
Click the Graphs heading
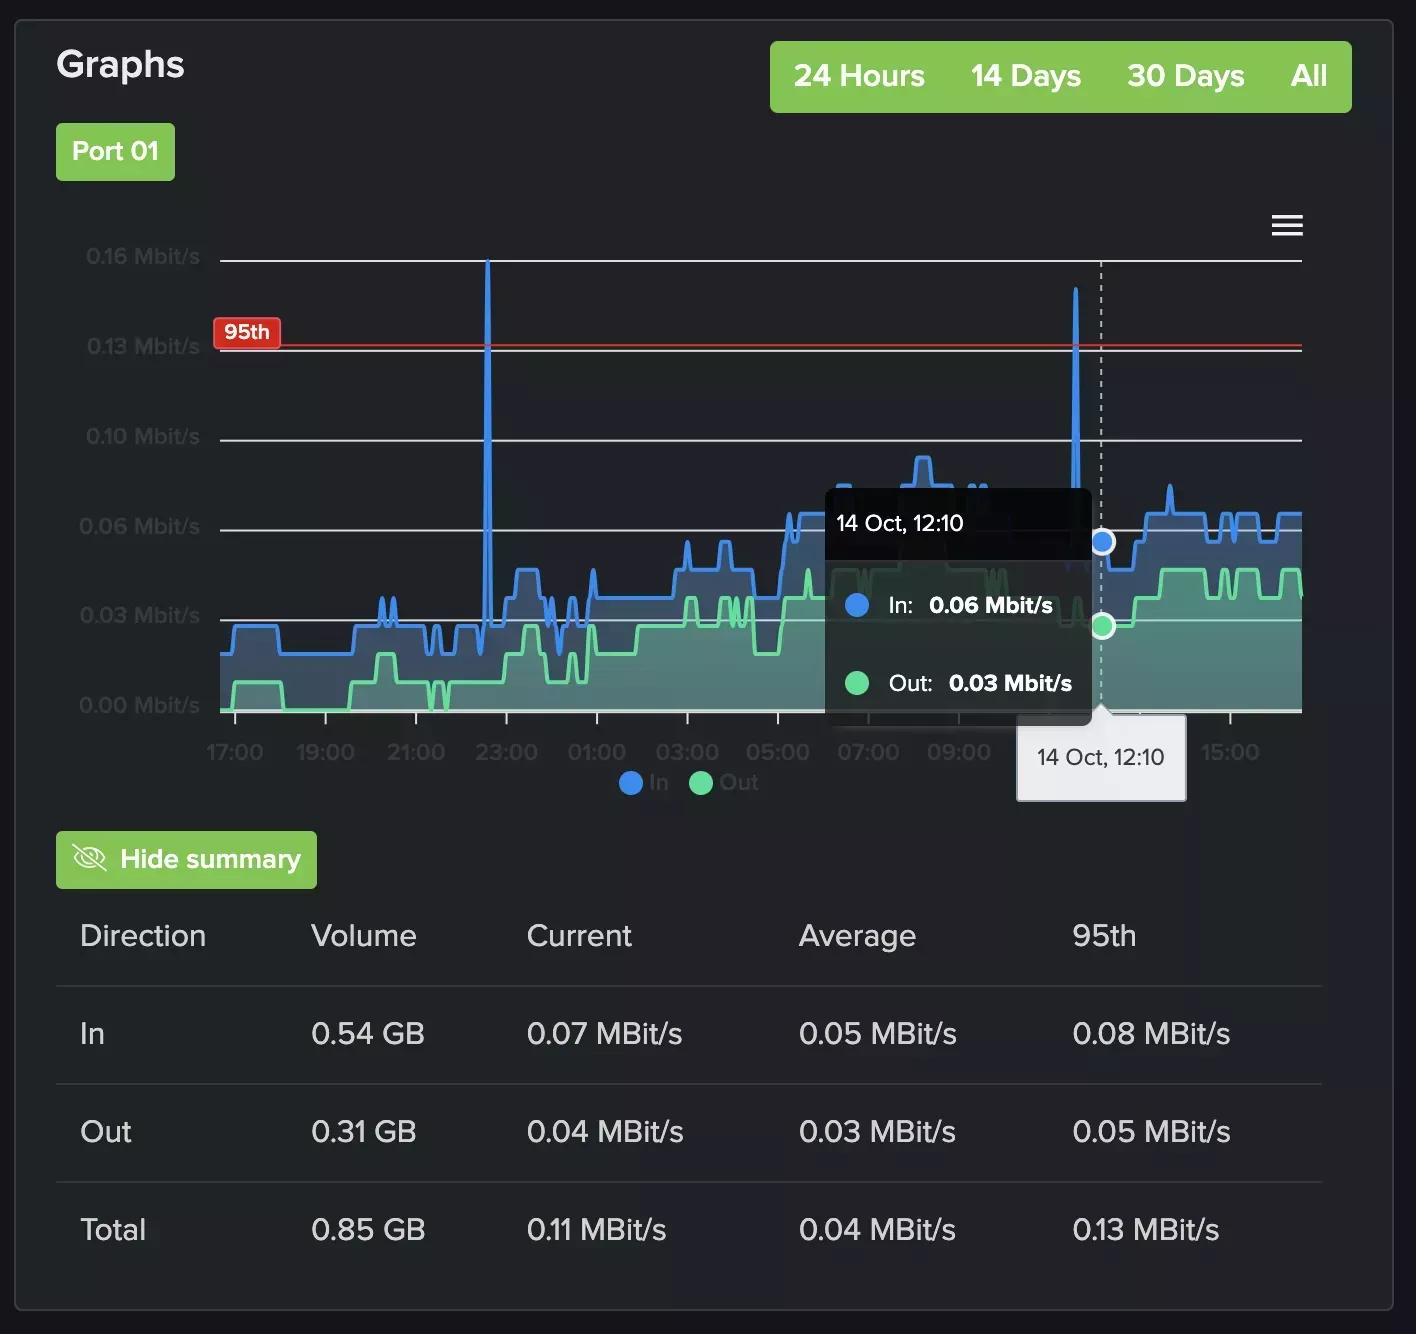point(120,64)
